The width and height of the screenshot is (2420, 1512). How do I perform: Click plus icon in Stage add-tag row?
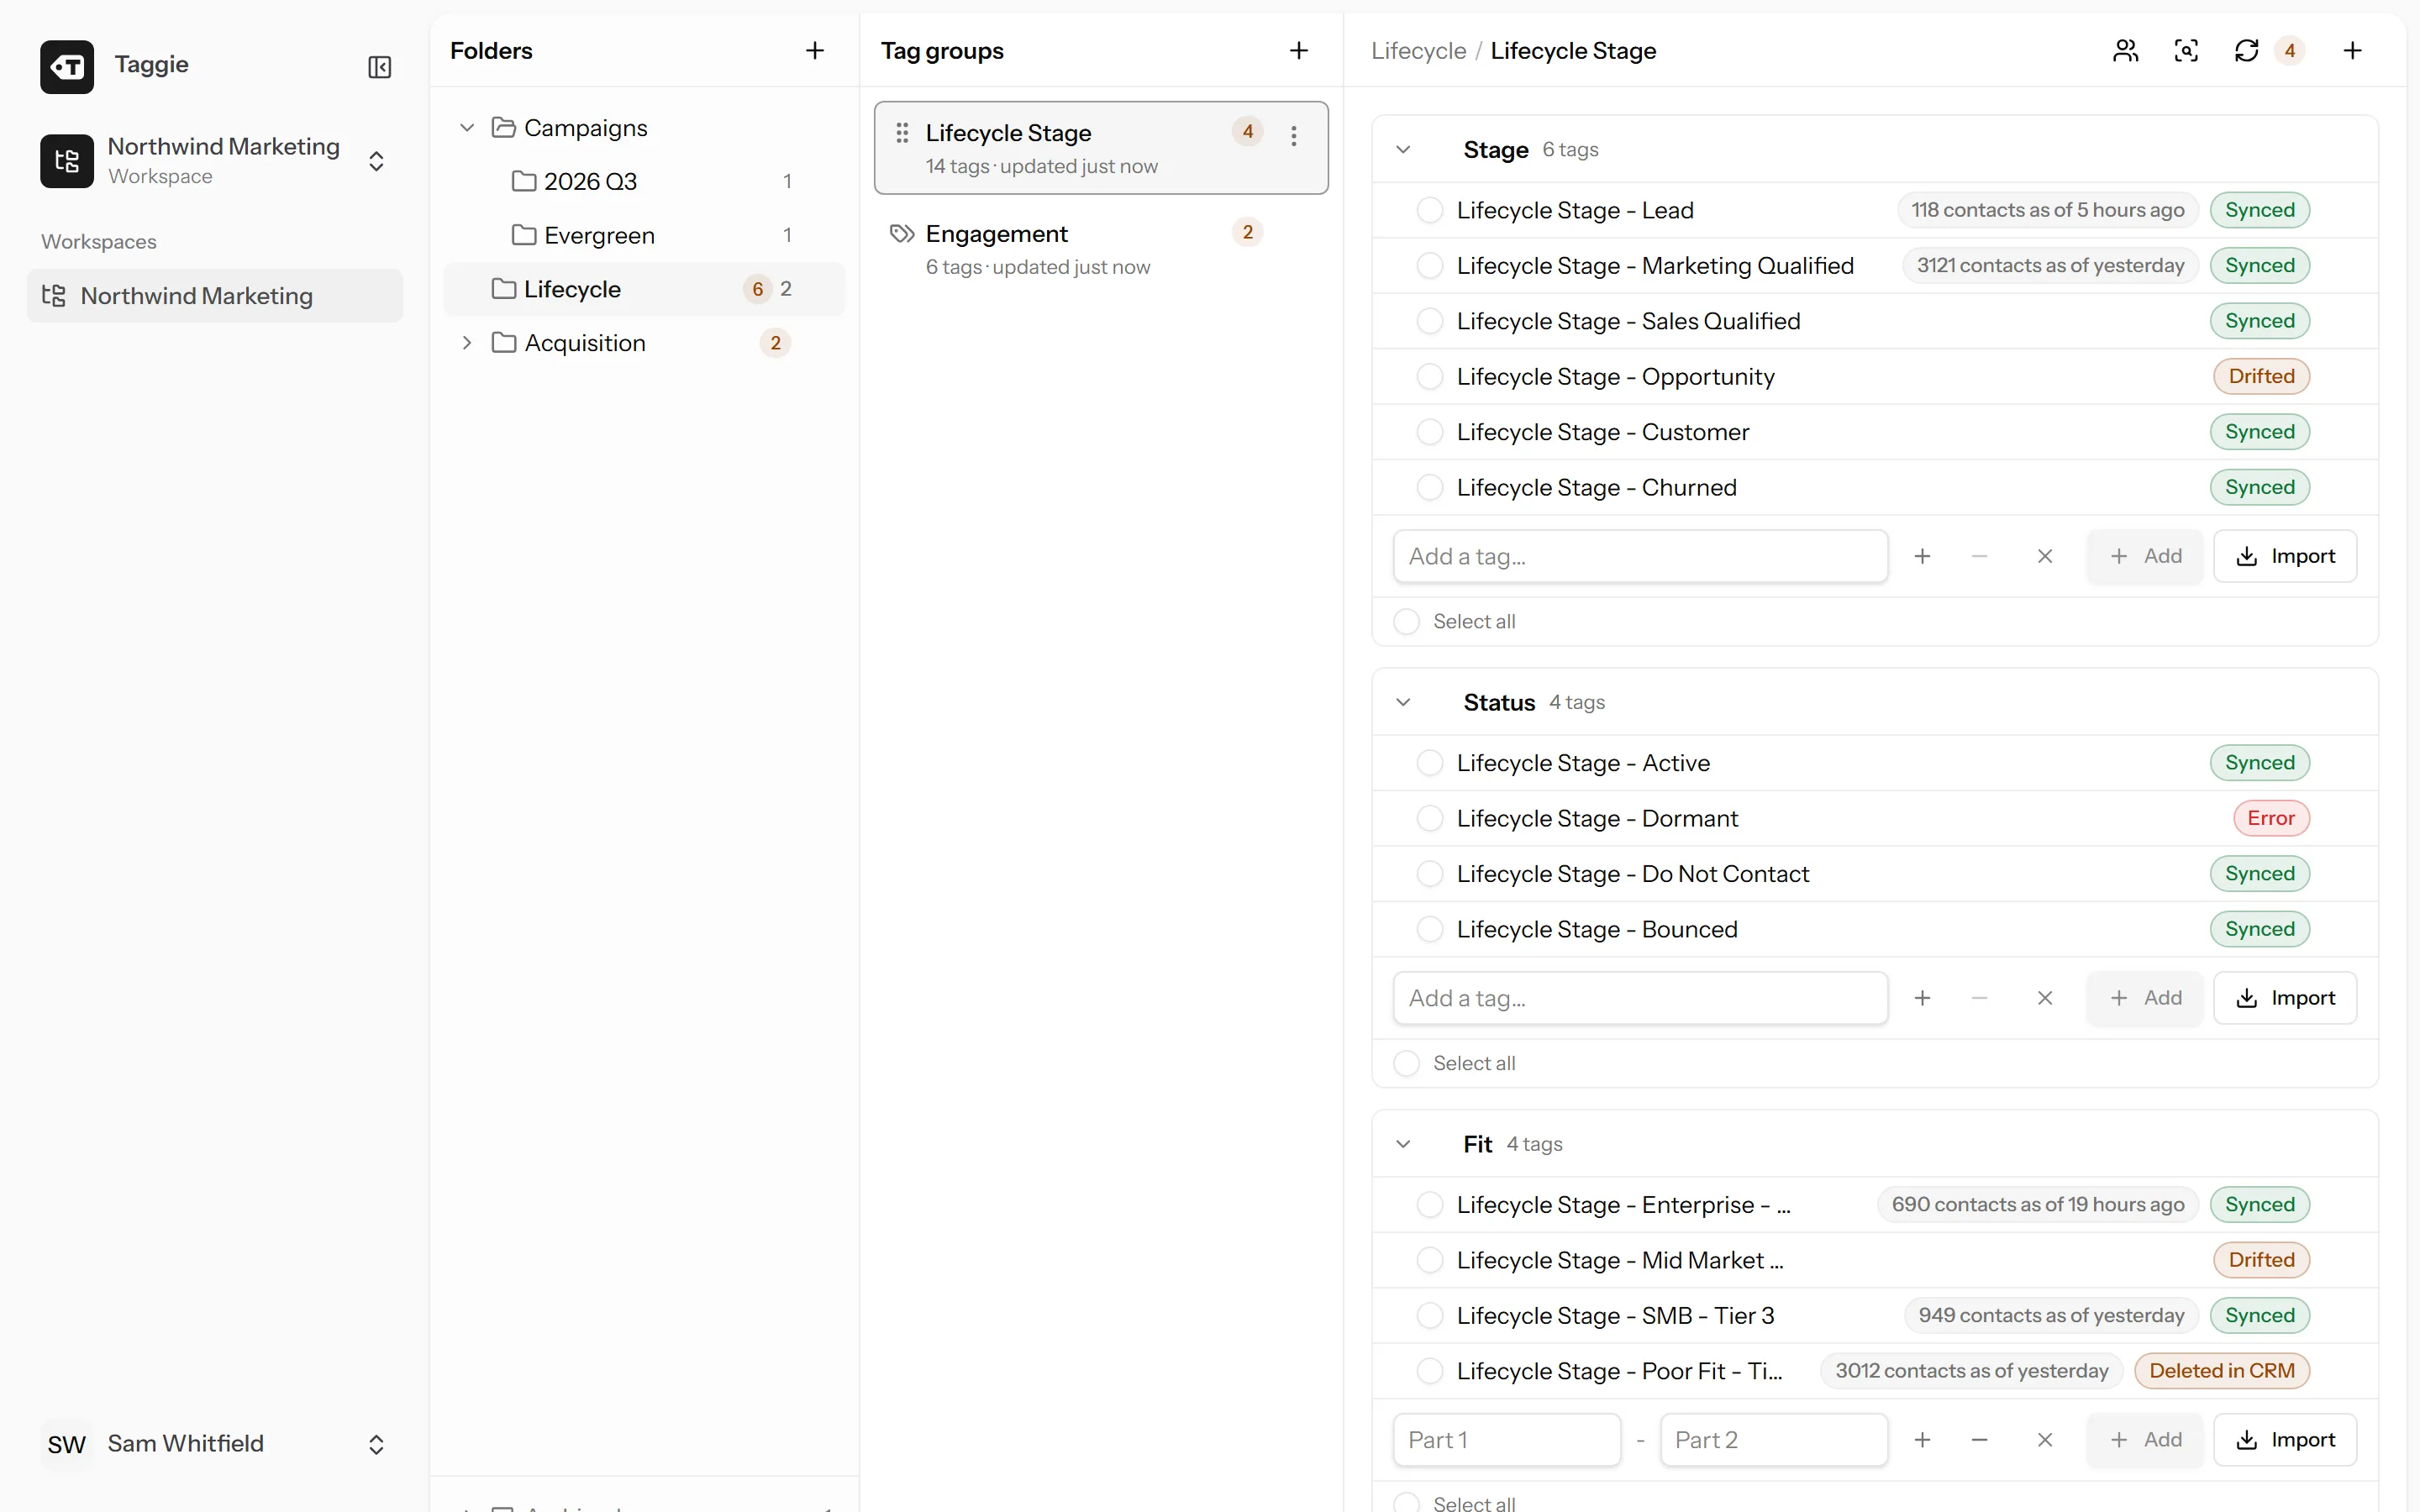tap(1922, 556)
